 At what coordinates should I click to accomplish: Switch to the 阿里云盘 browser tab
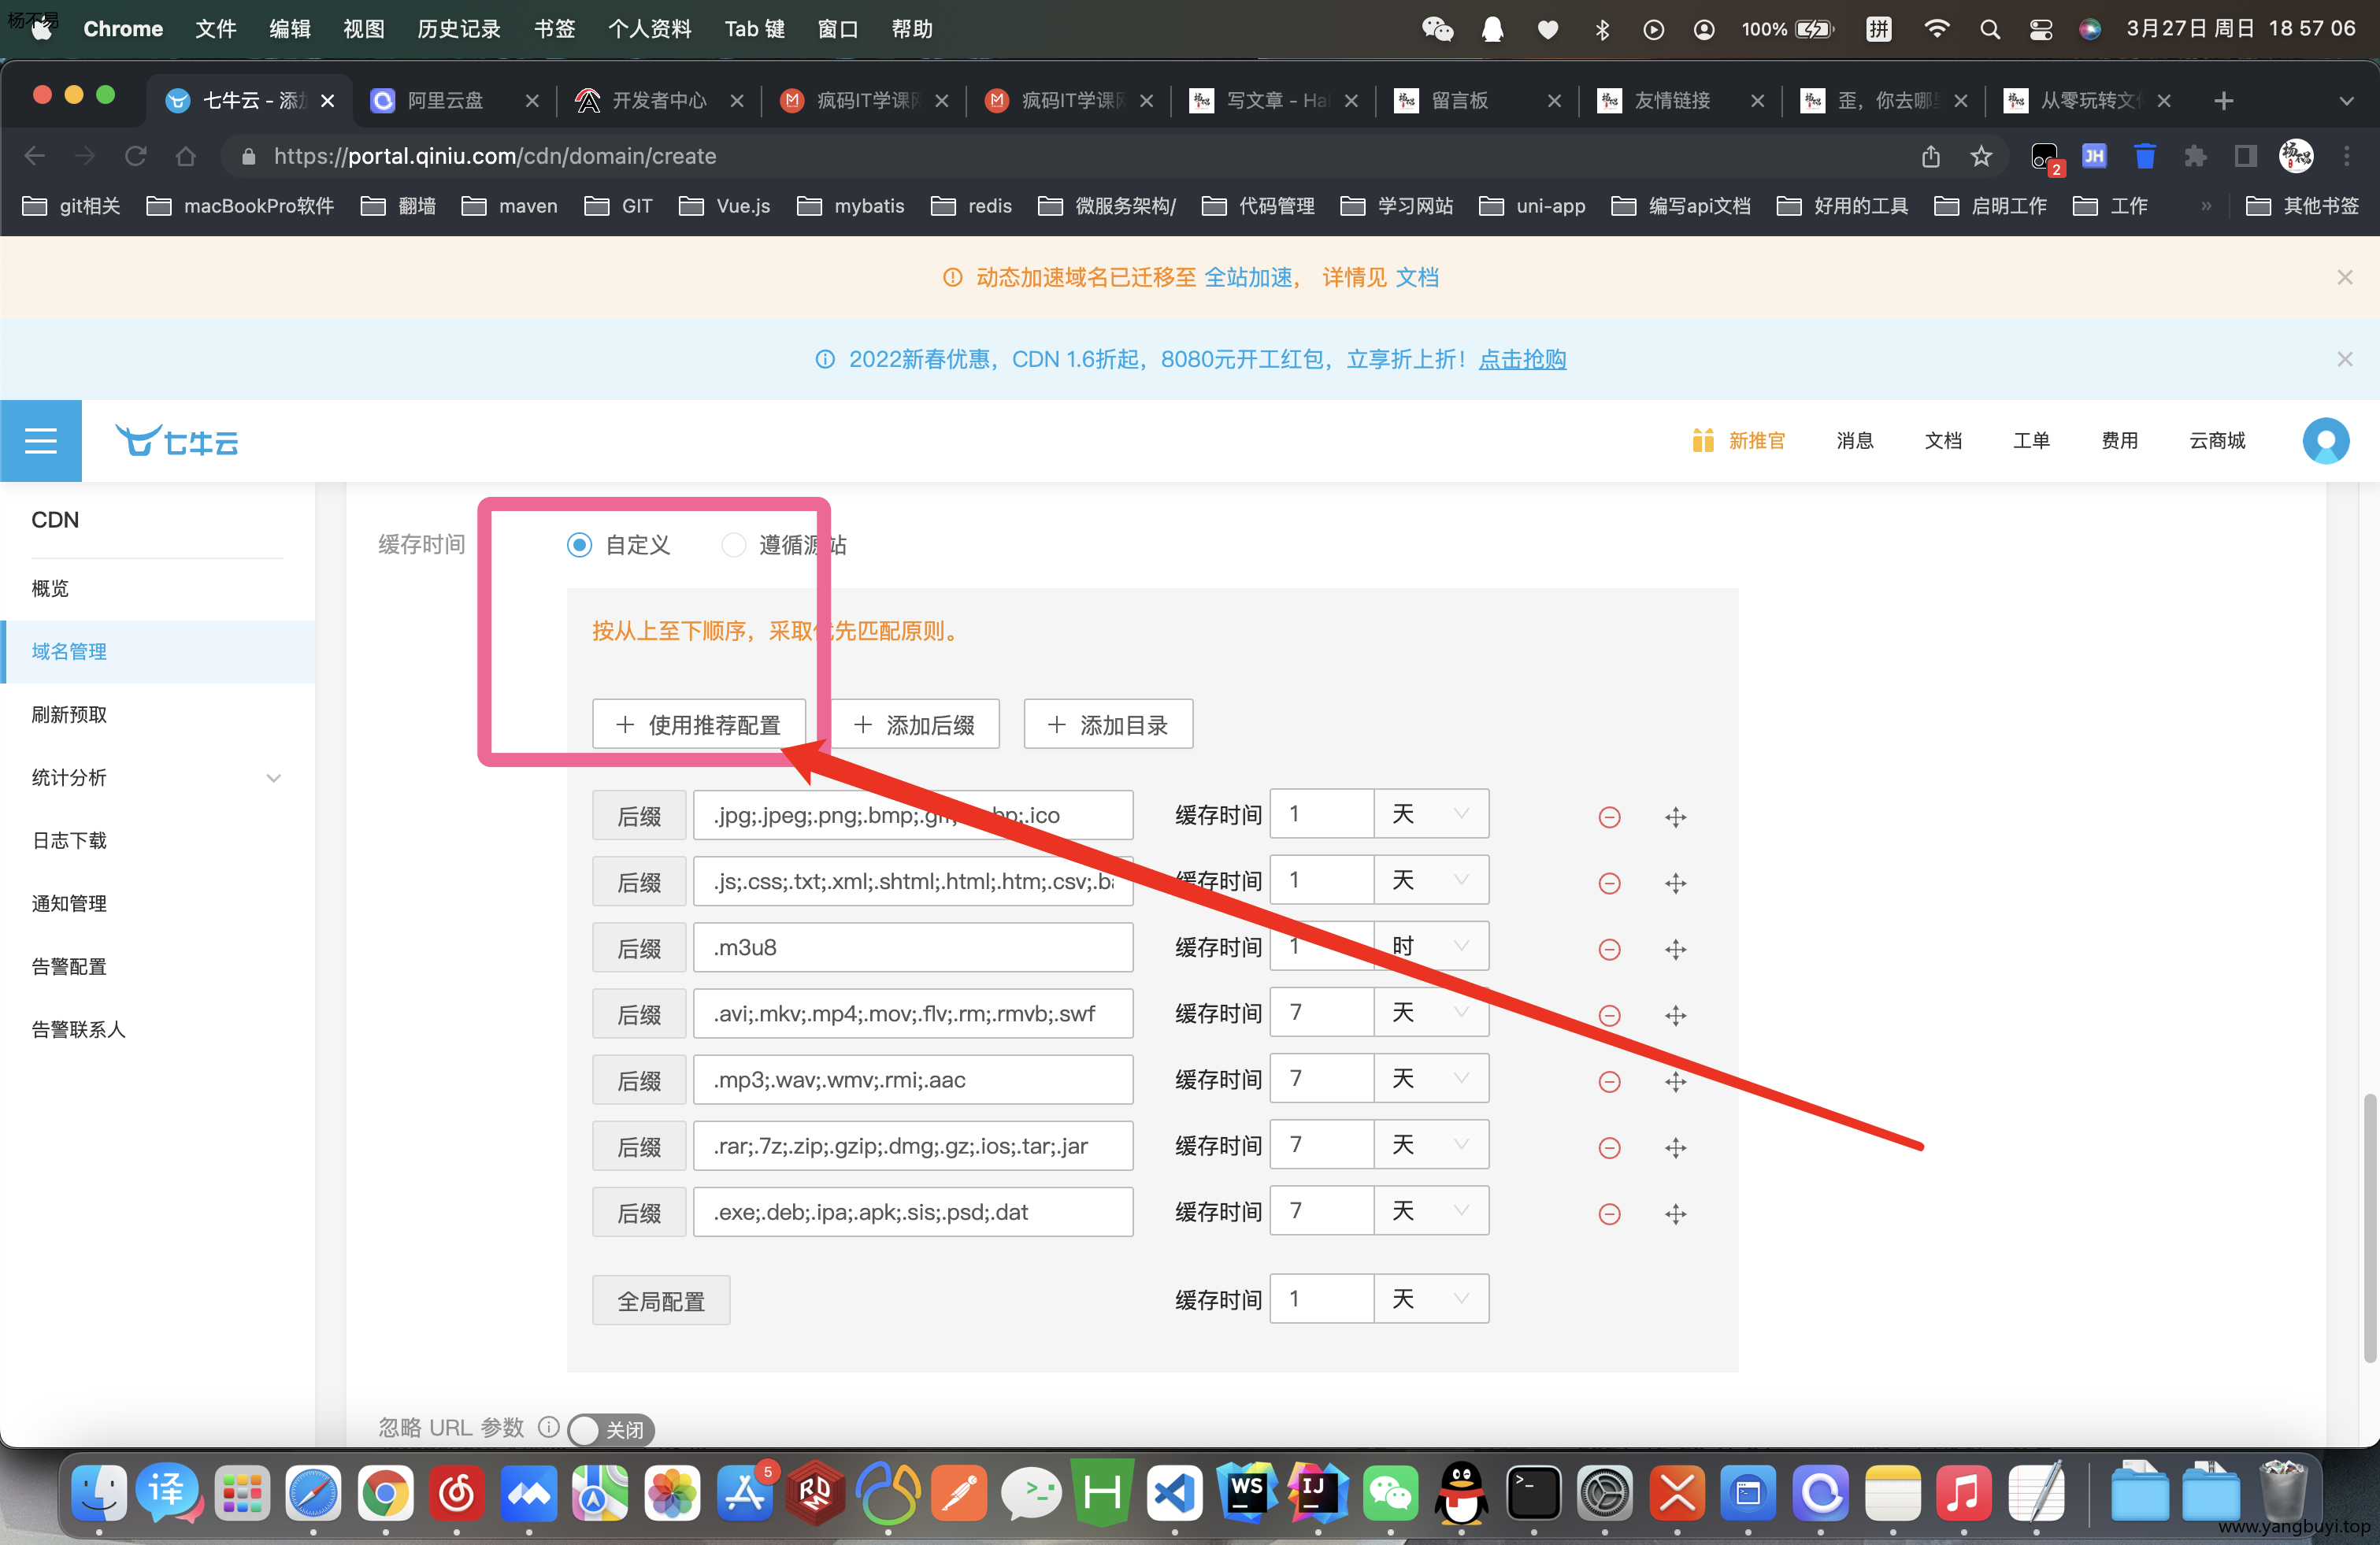click(454, 100)
